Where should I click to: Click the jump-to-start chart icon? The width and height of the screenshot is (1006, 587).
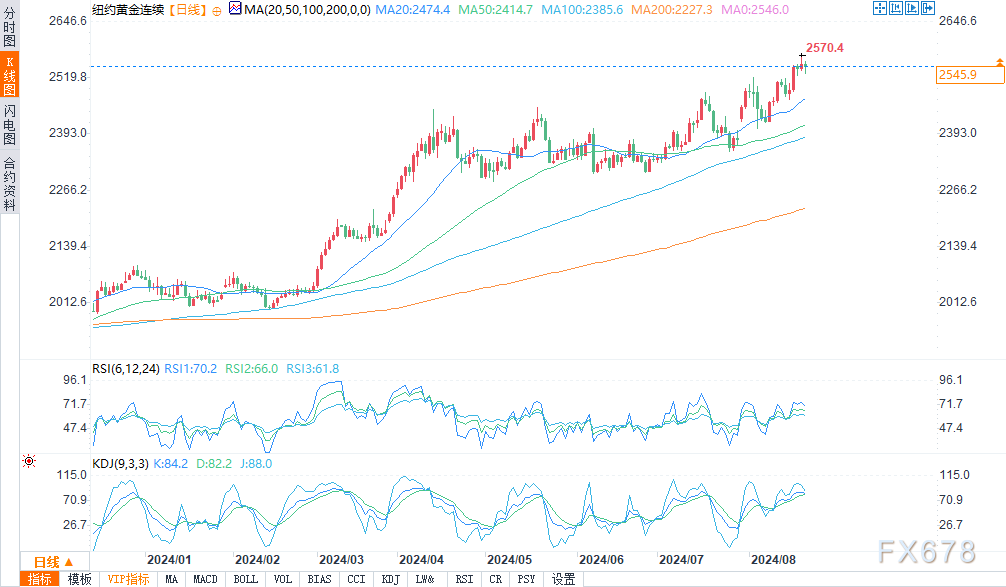pos(896,8)
